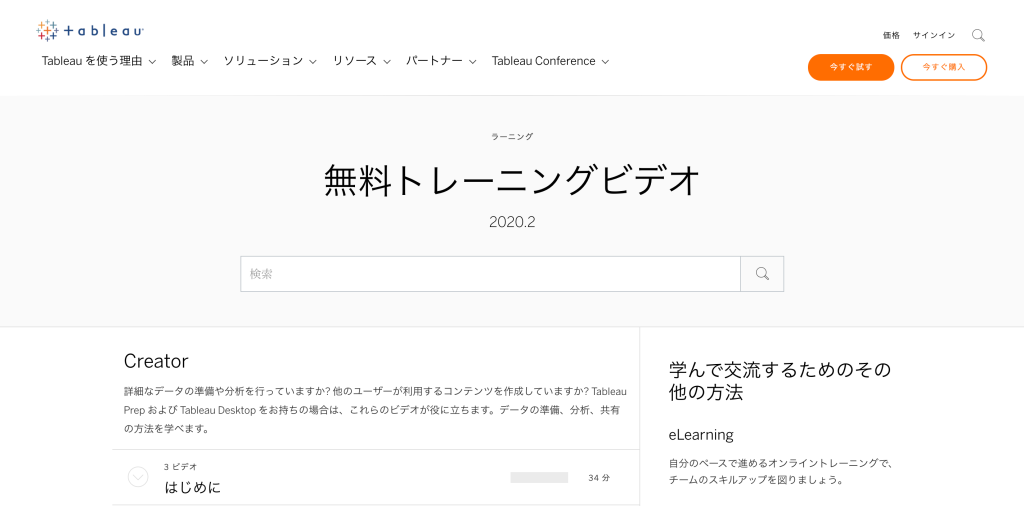Click the 34 分 duration text
This screenshot has height=506, width=1024.
(x=599, y=478)
